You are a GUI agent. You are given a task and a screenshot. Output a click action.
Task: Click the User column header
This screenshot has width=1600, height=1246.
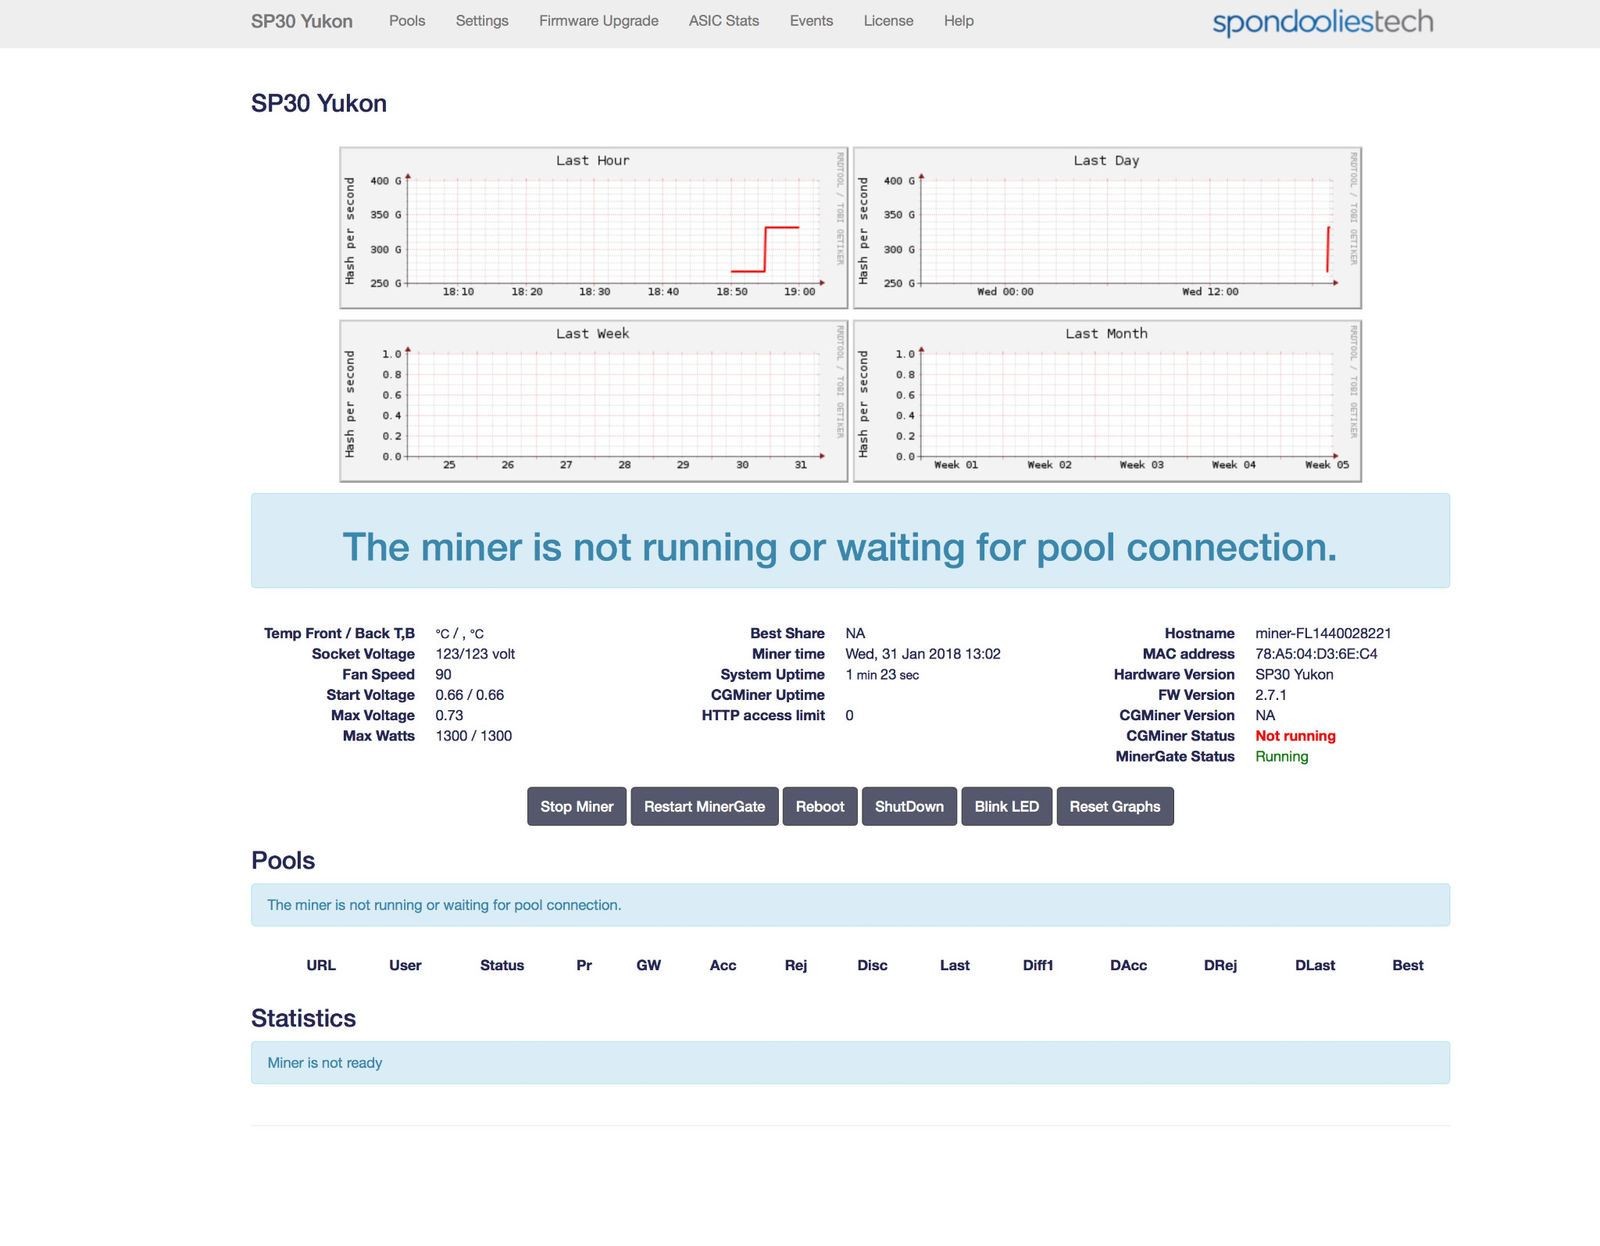405,965
